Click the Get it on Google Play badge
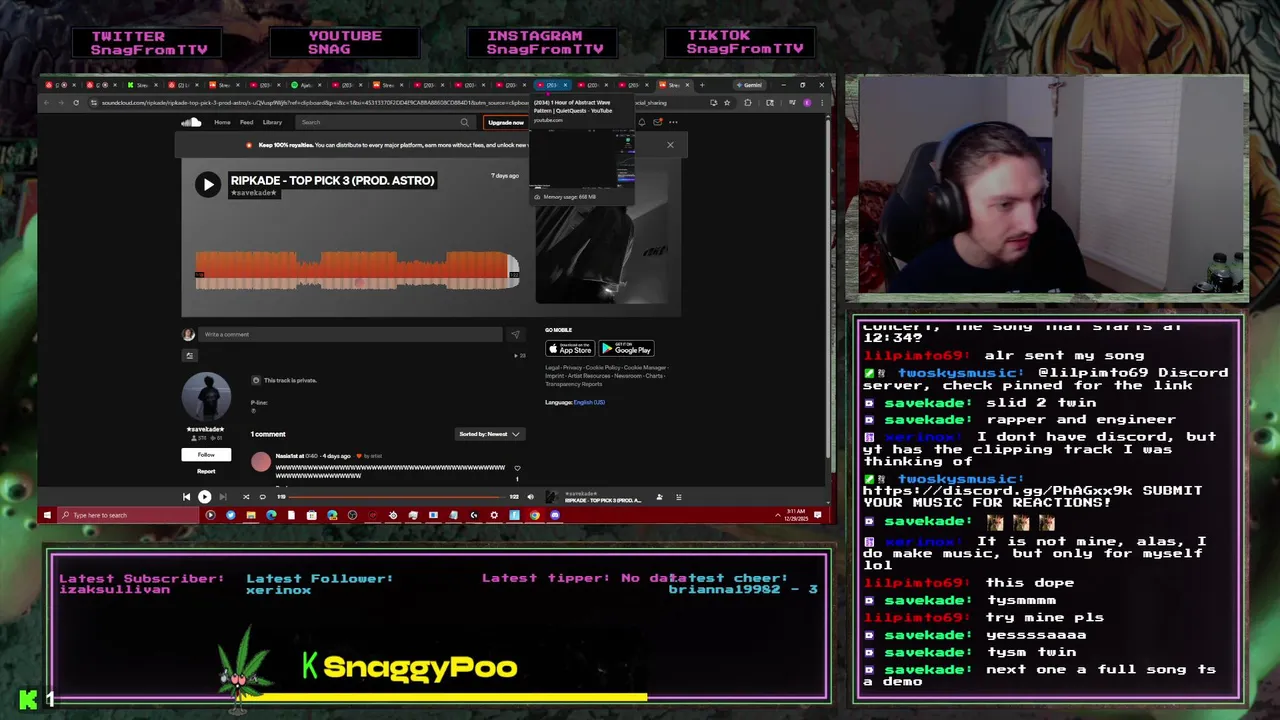The image size is (1280, 720). coord(626,349)
